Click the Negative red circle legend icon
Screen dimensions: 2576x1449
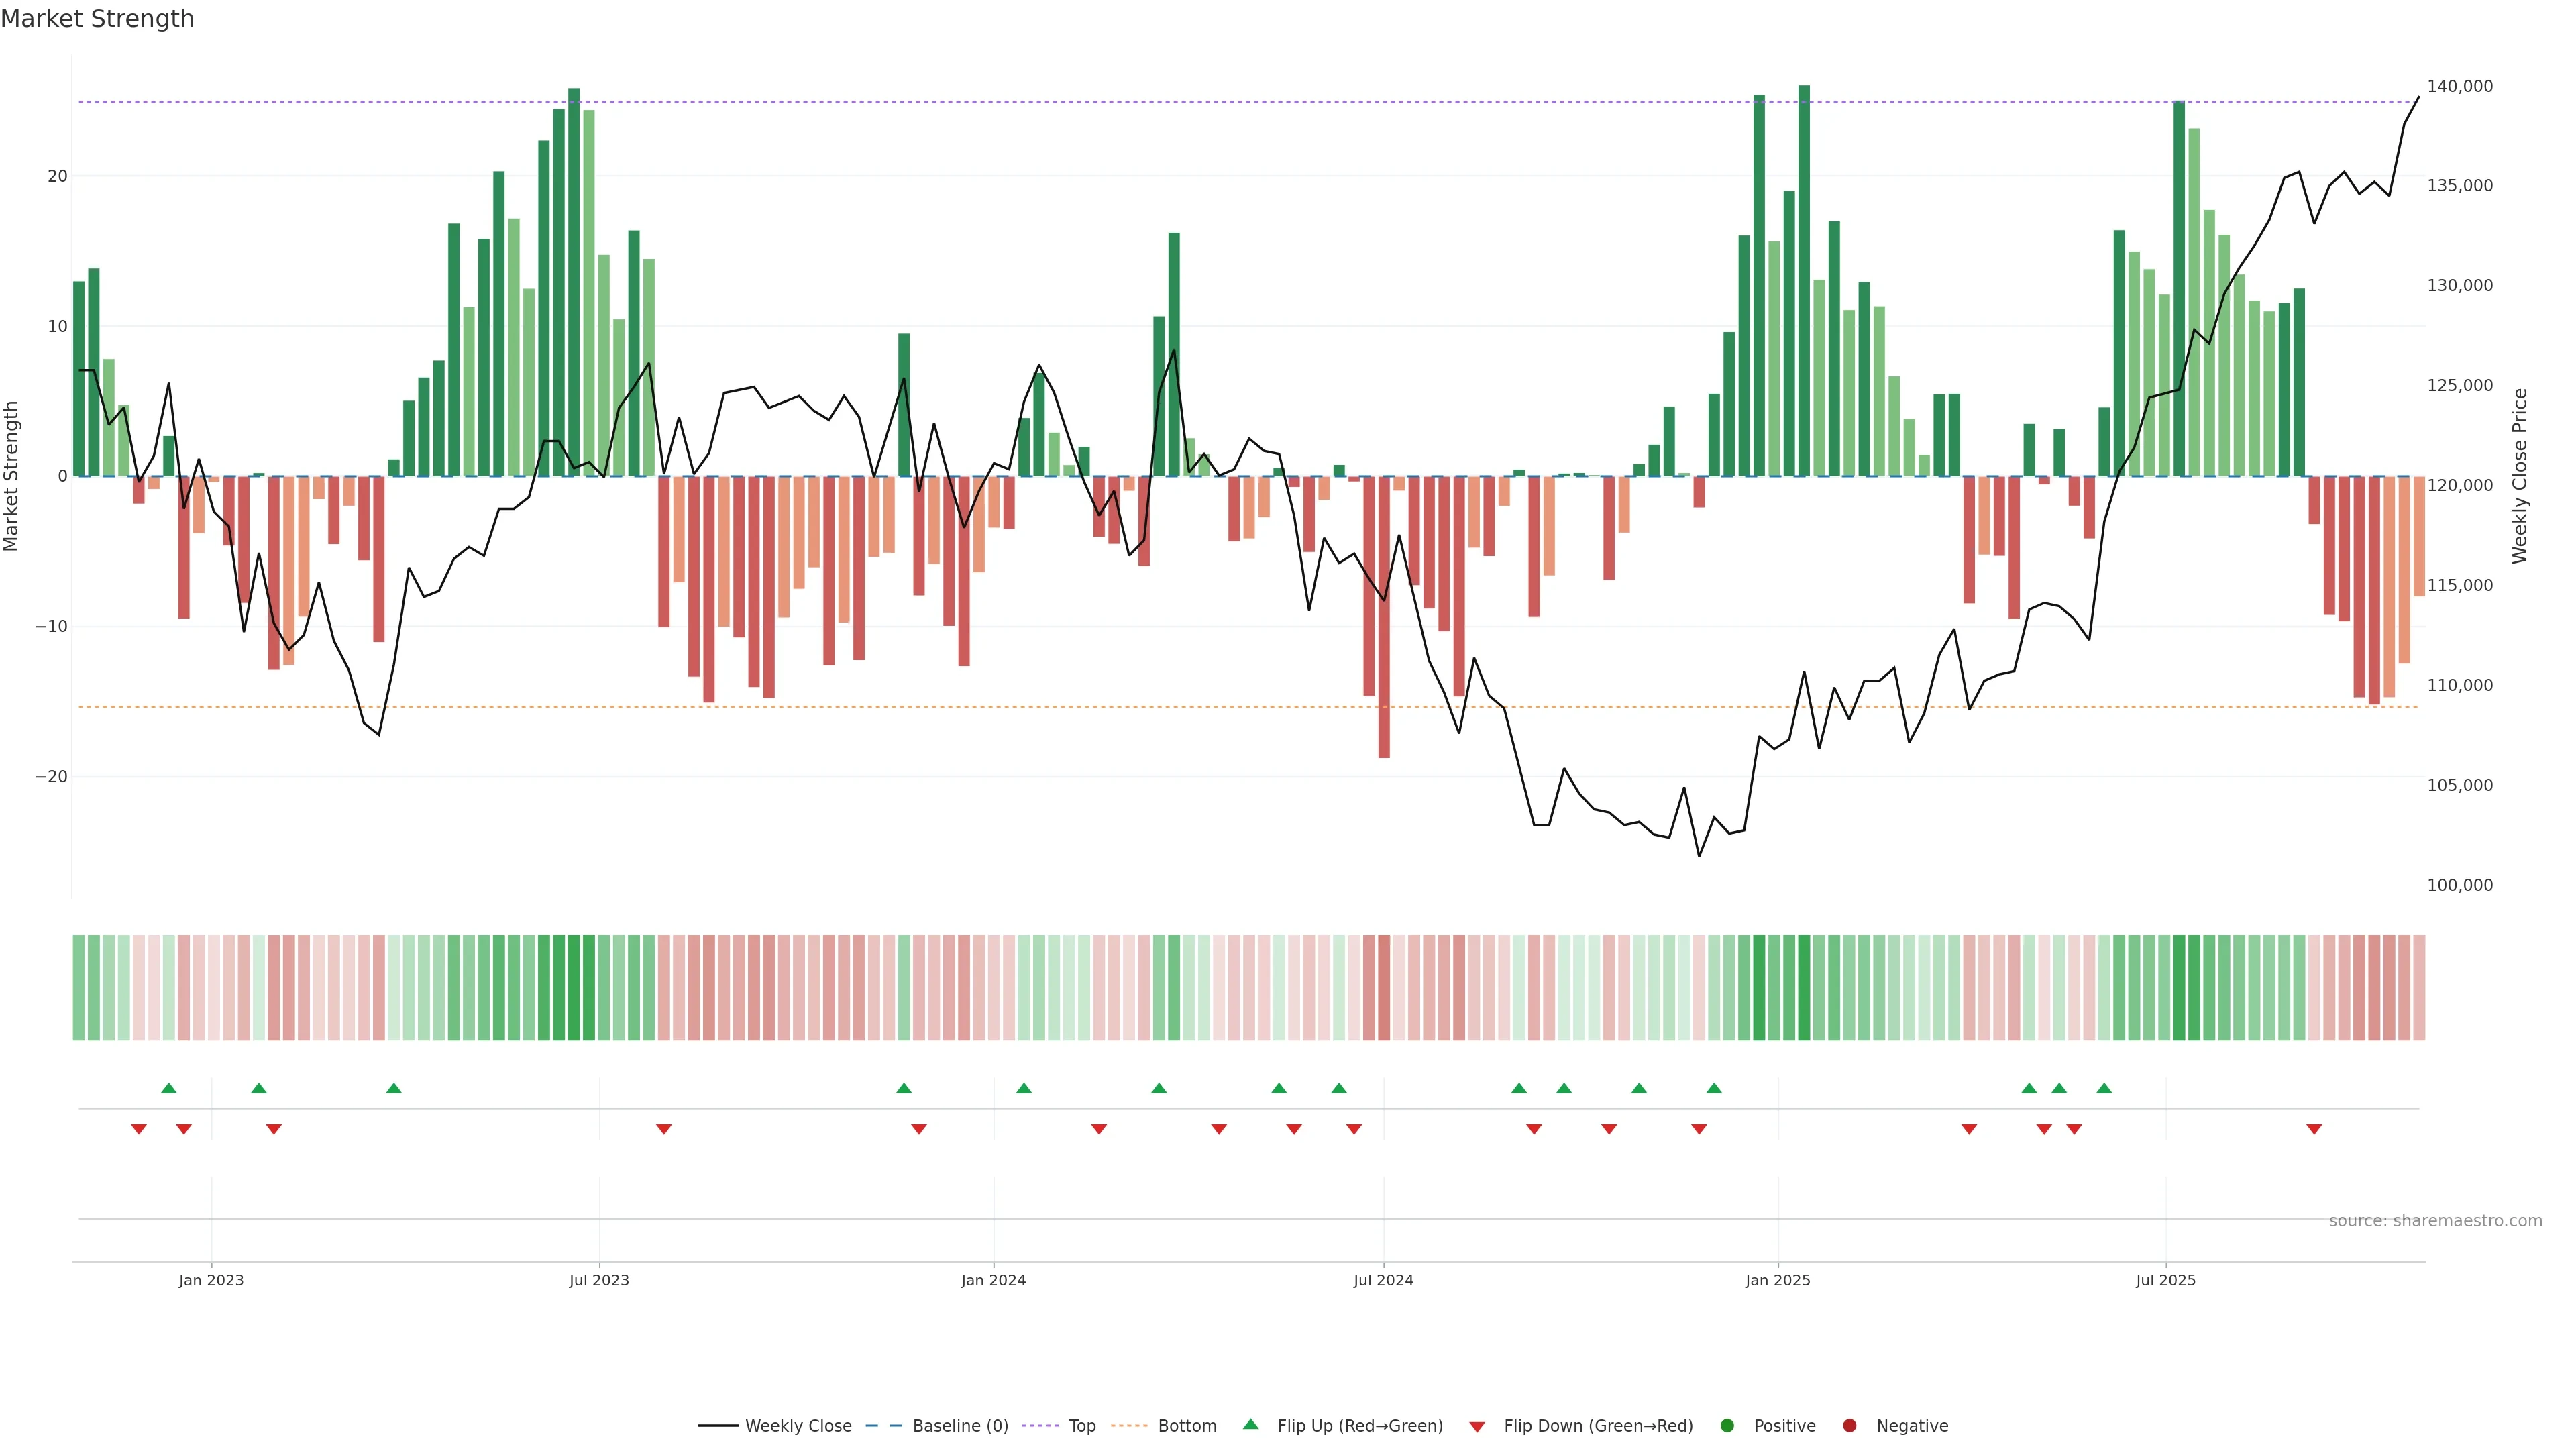[x=1849, y=1426]
